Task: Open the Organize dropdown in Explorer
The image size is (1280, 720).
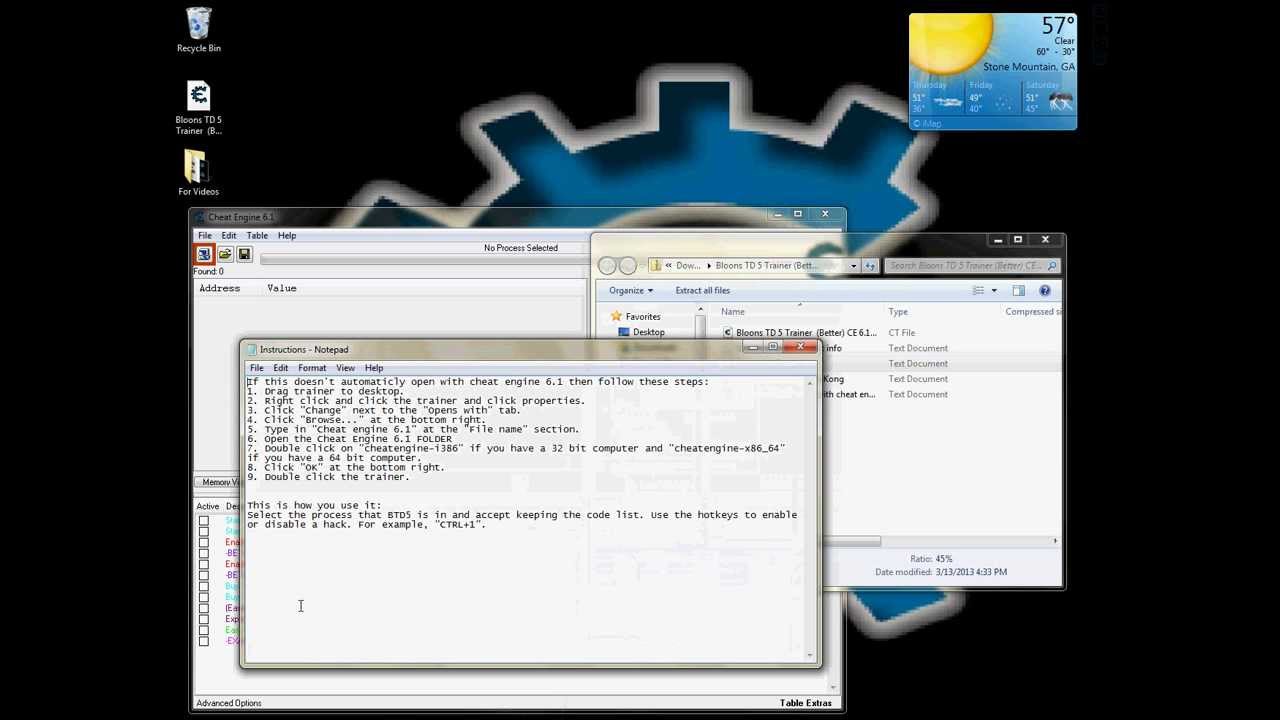Action: [631, 290]
